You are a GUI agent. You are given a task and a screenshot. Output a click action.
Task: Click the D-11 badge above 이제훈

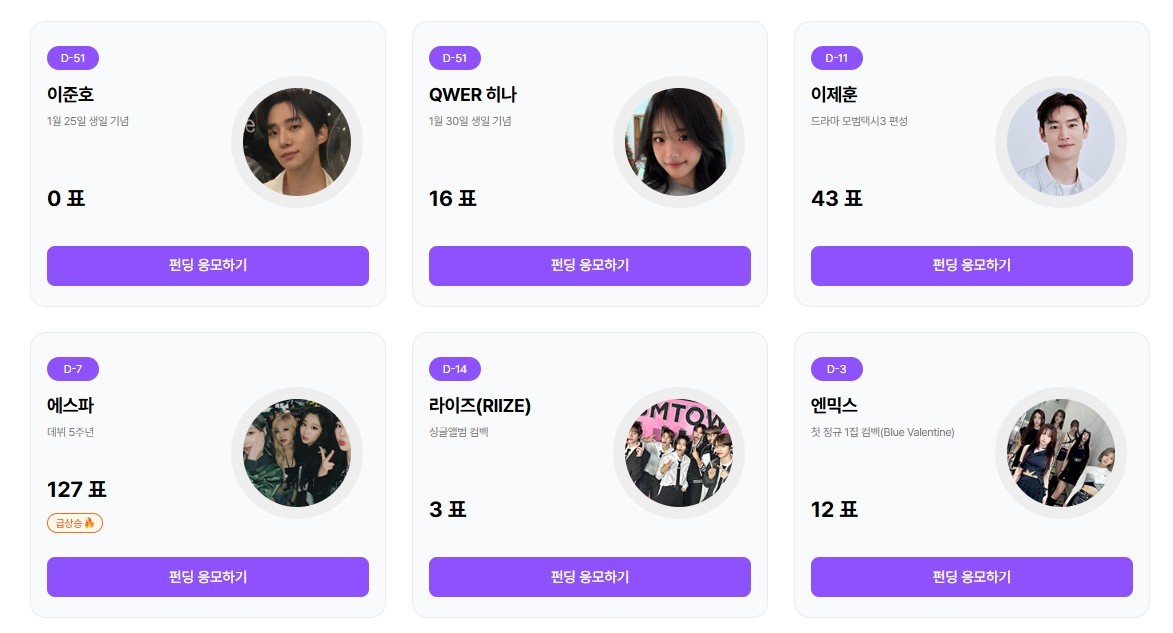point(837,58)
